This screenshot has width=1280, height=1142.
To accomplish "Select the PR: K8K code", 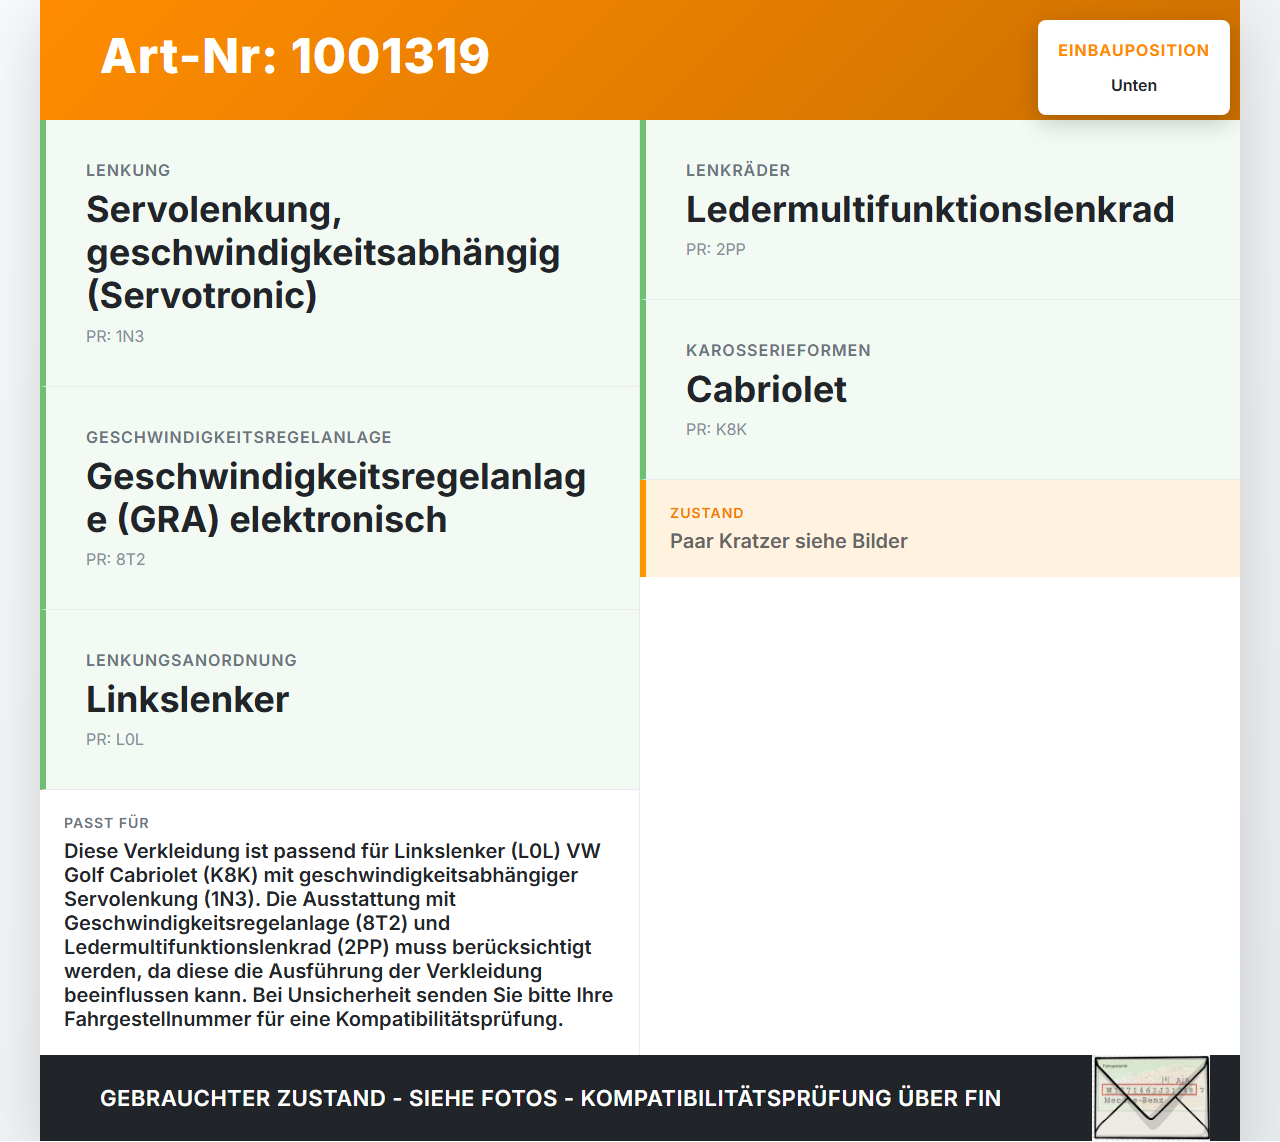I will [x=717, y=430].
